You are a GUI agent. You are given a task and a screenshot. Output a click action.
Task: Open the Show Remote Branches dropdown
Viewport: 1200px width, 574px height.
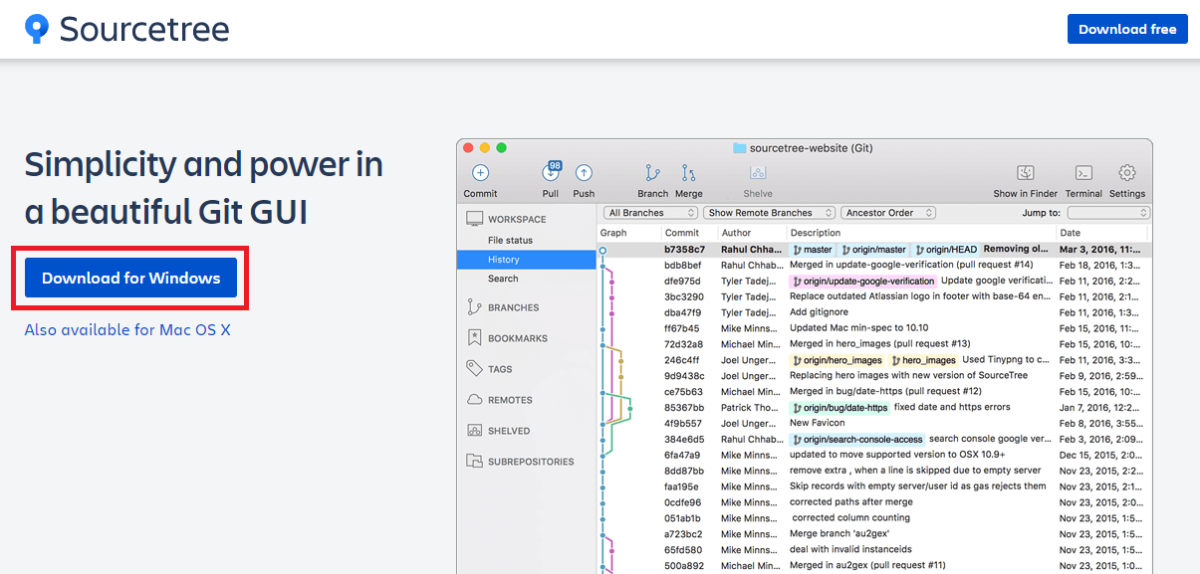click(769, 213)
